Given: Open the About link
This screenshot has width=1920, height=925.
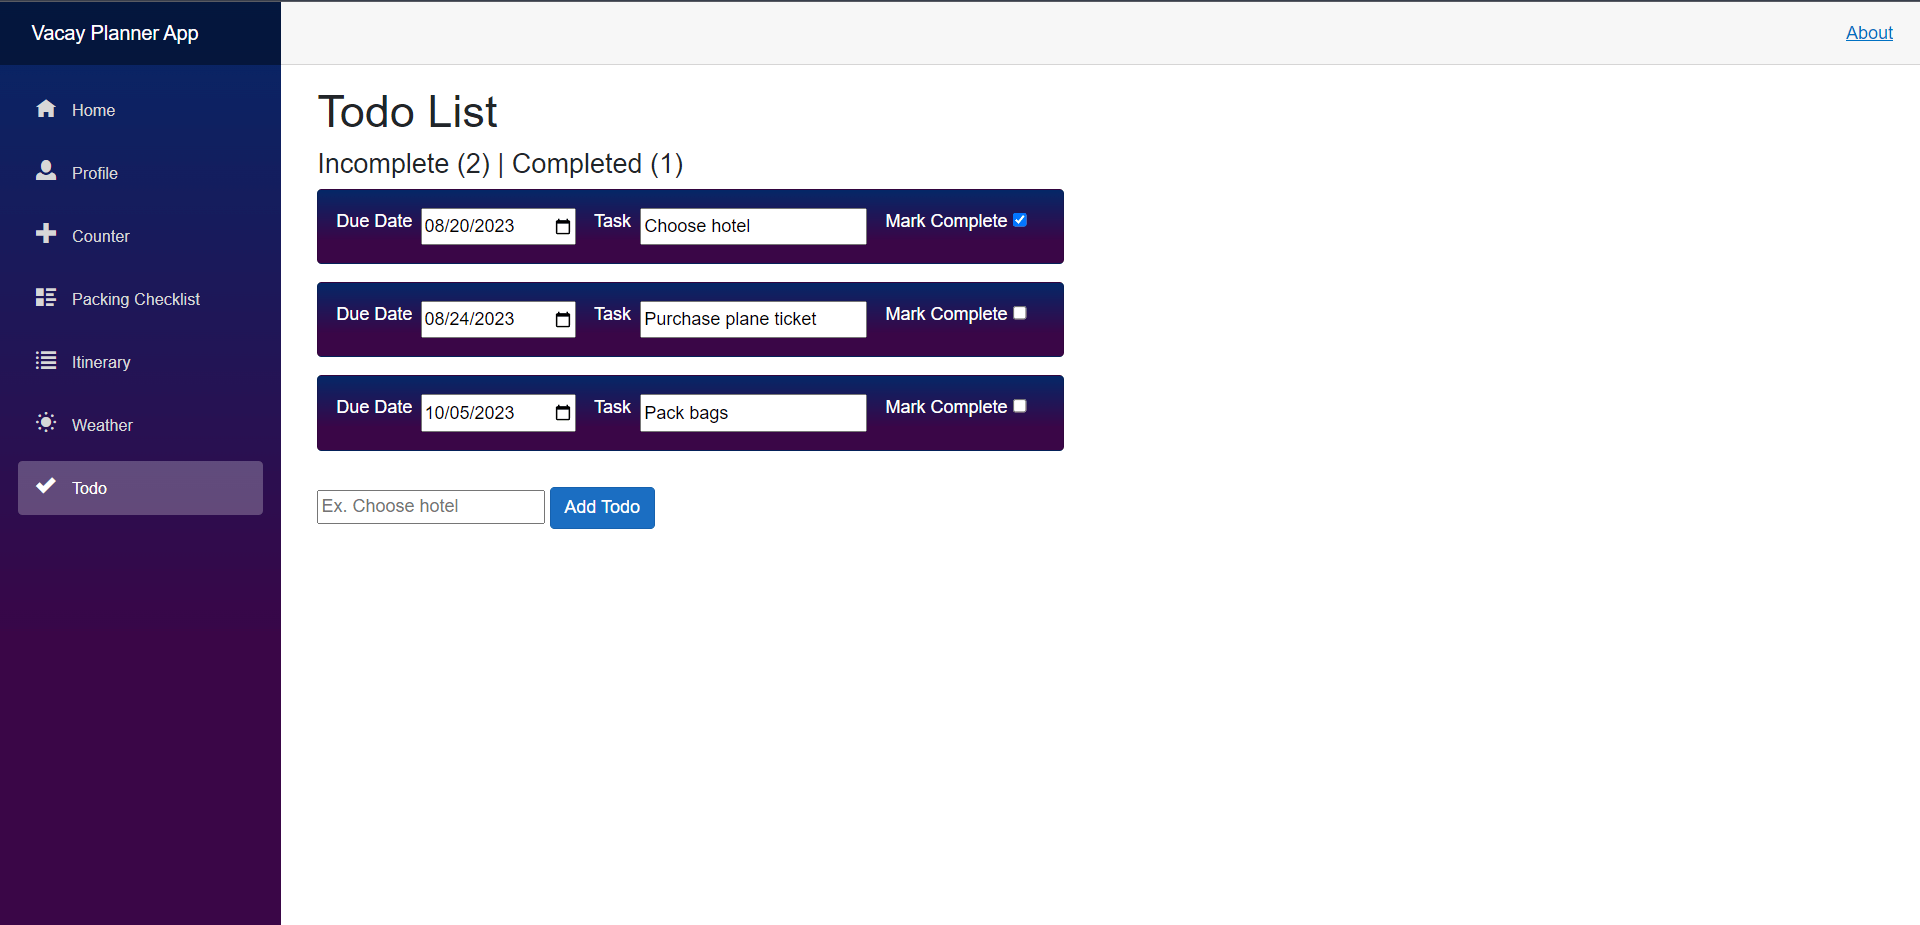Looking at the screenshot, I should 1869,32.
